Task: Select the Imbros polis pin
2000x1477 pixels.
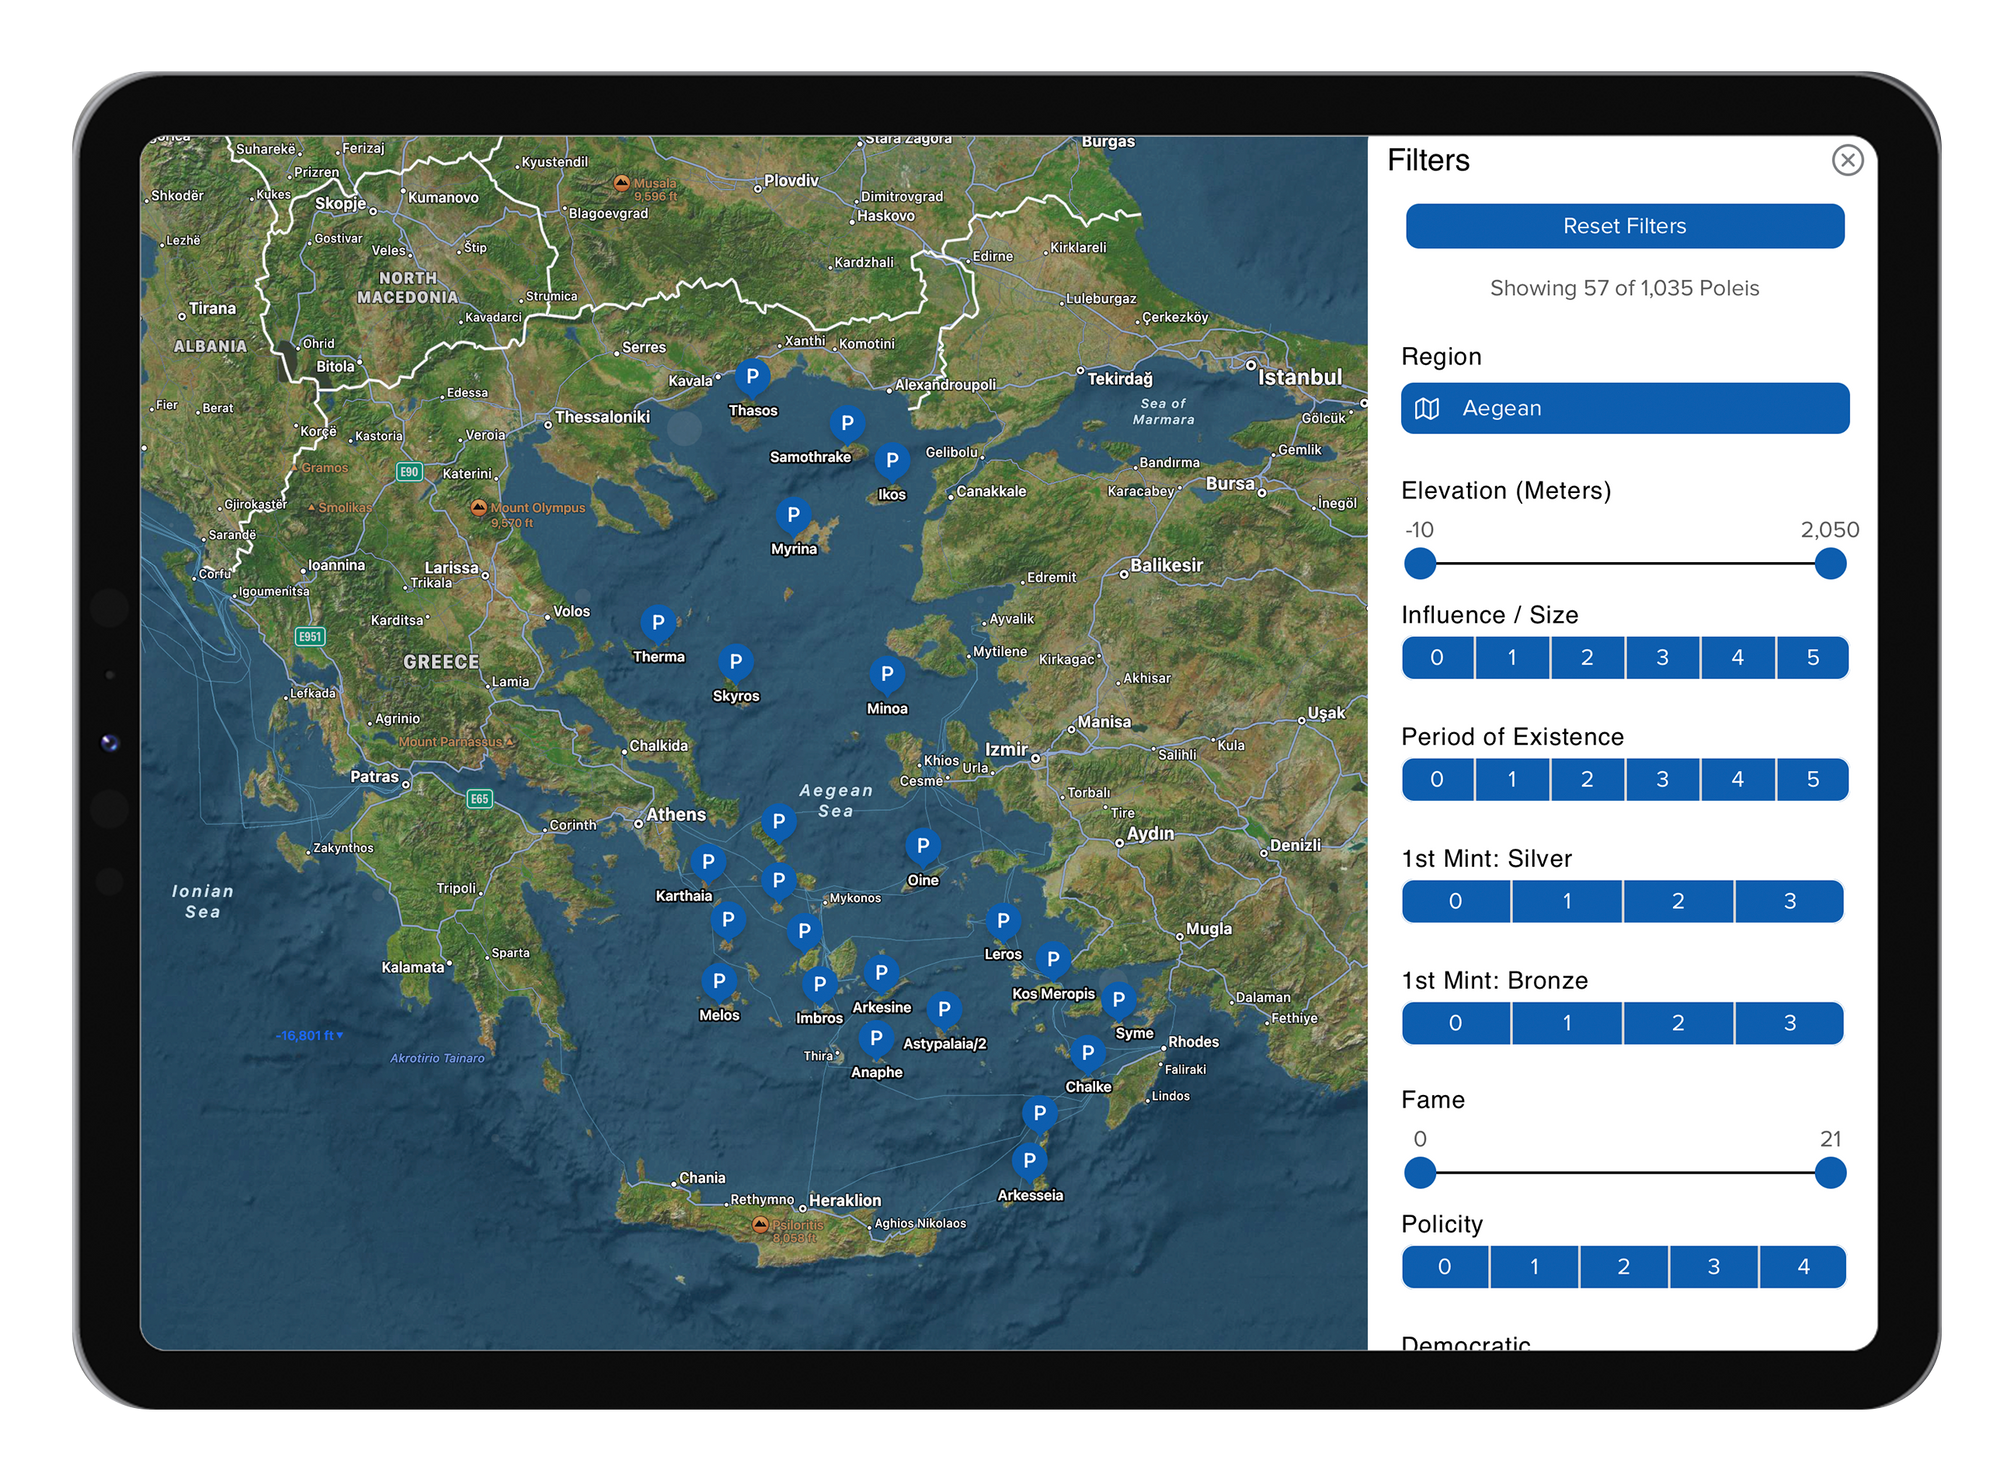Action: pos(820,986)
